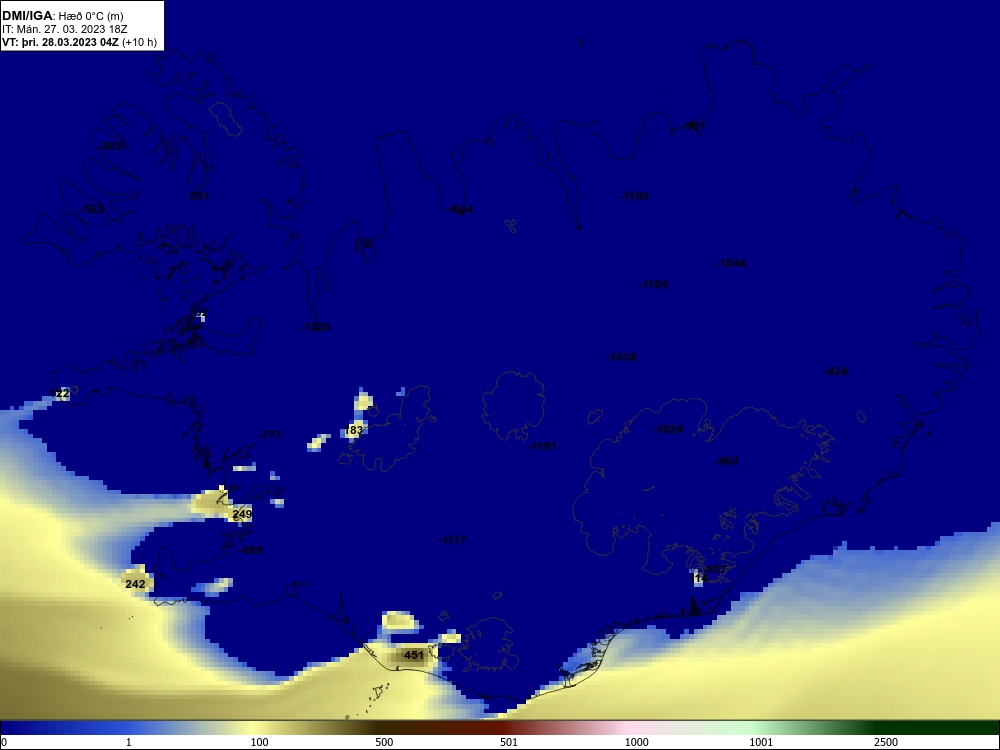Click the 501 label on the color scale
This screenshot has width=1000, height=750.
[509, 742]
